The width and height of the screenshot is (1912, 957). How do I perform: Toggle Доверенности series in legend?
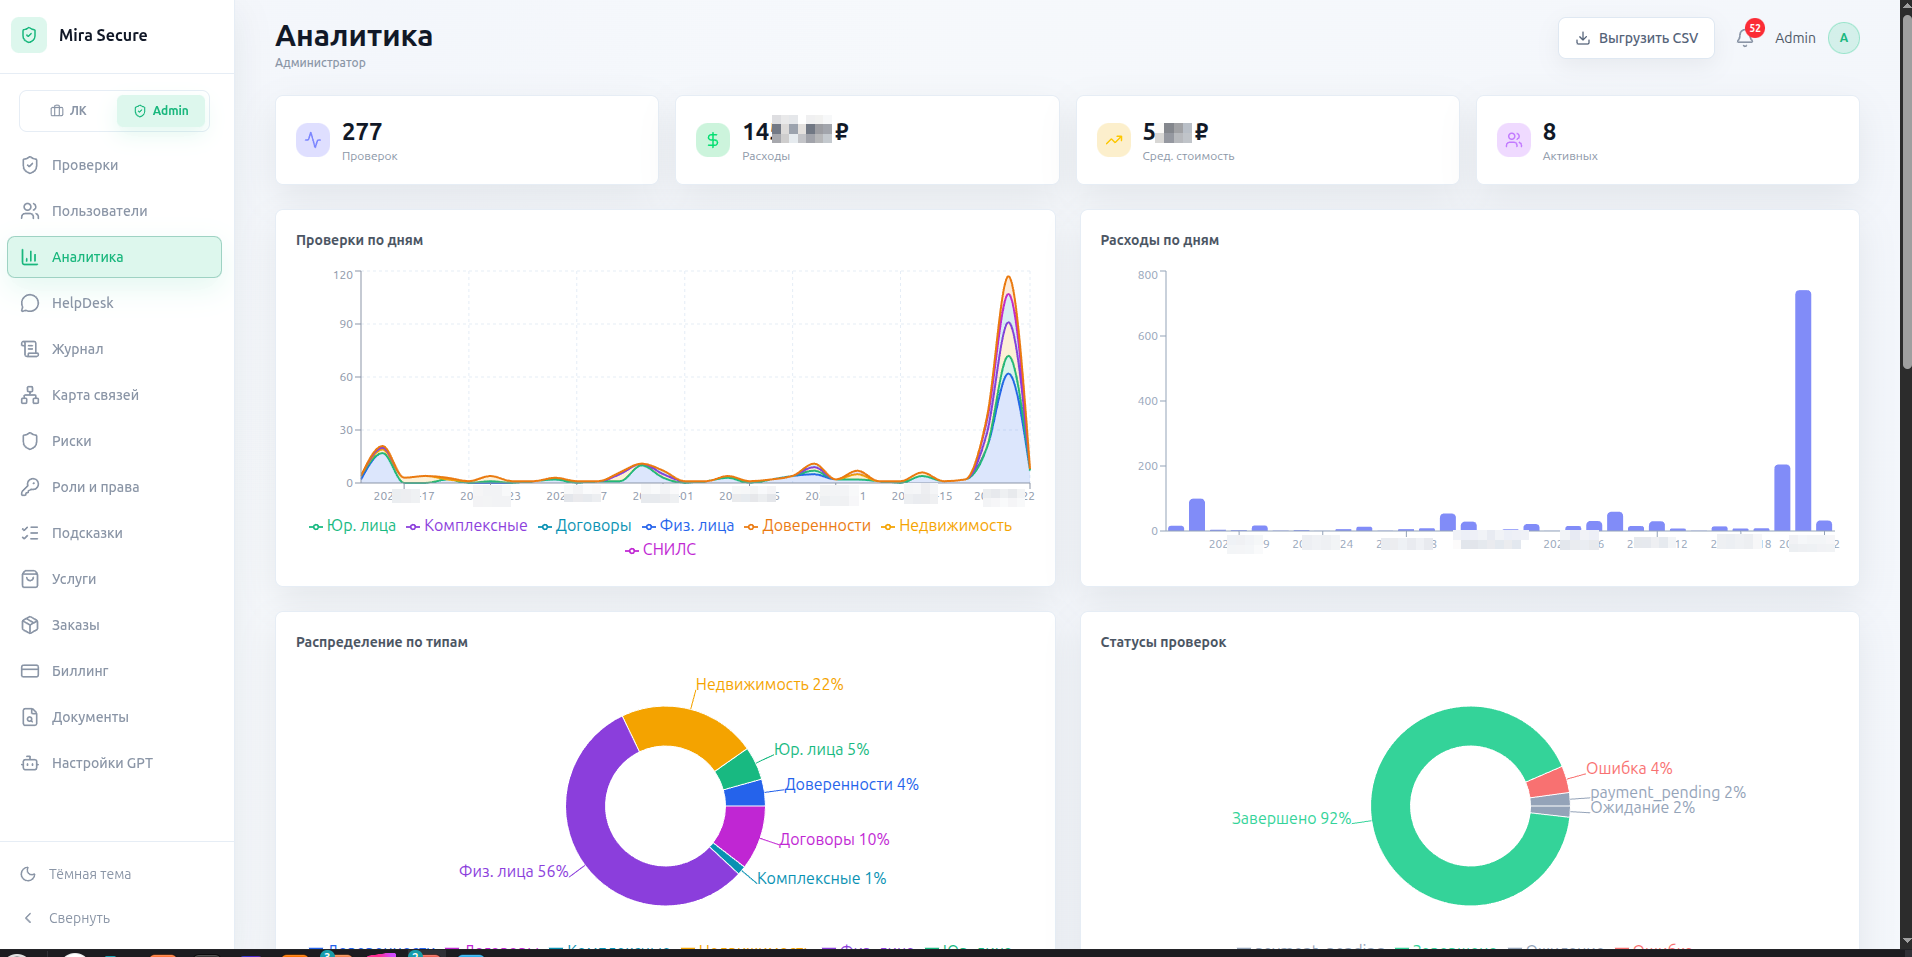807,526
